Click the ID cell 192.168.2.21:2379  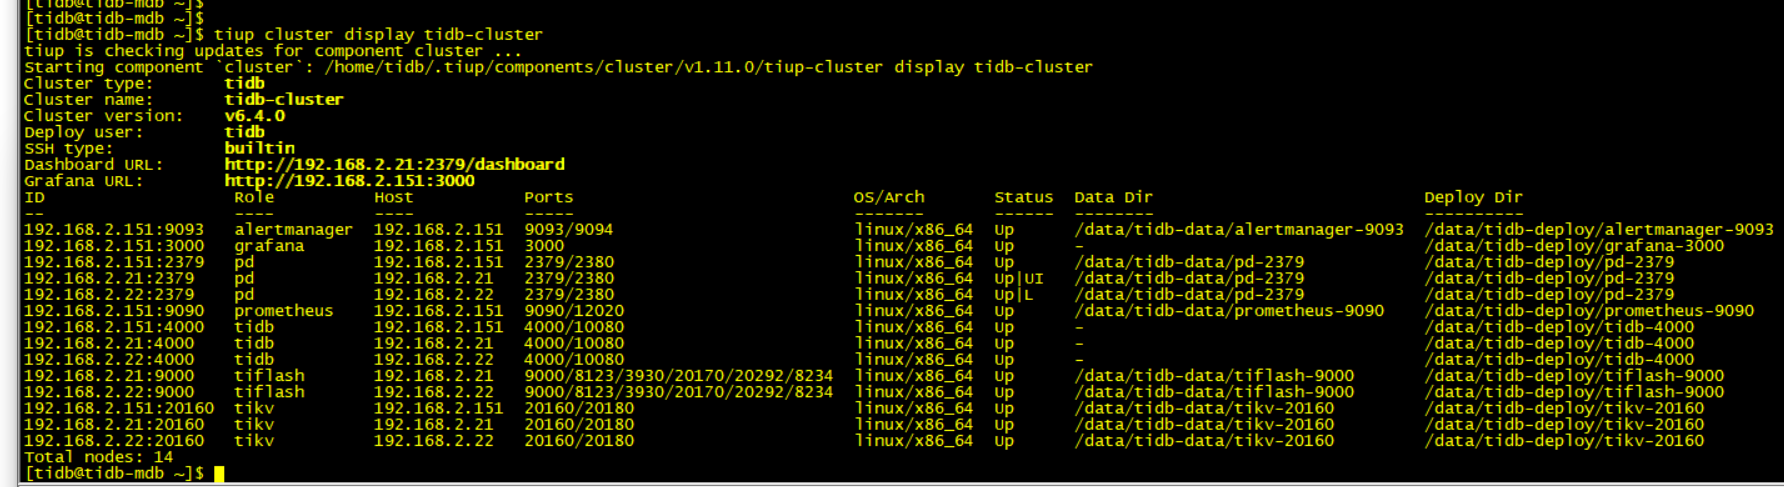(109, 278)
